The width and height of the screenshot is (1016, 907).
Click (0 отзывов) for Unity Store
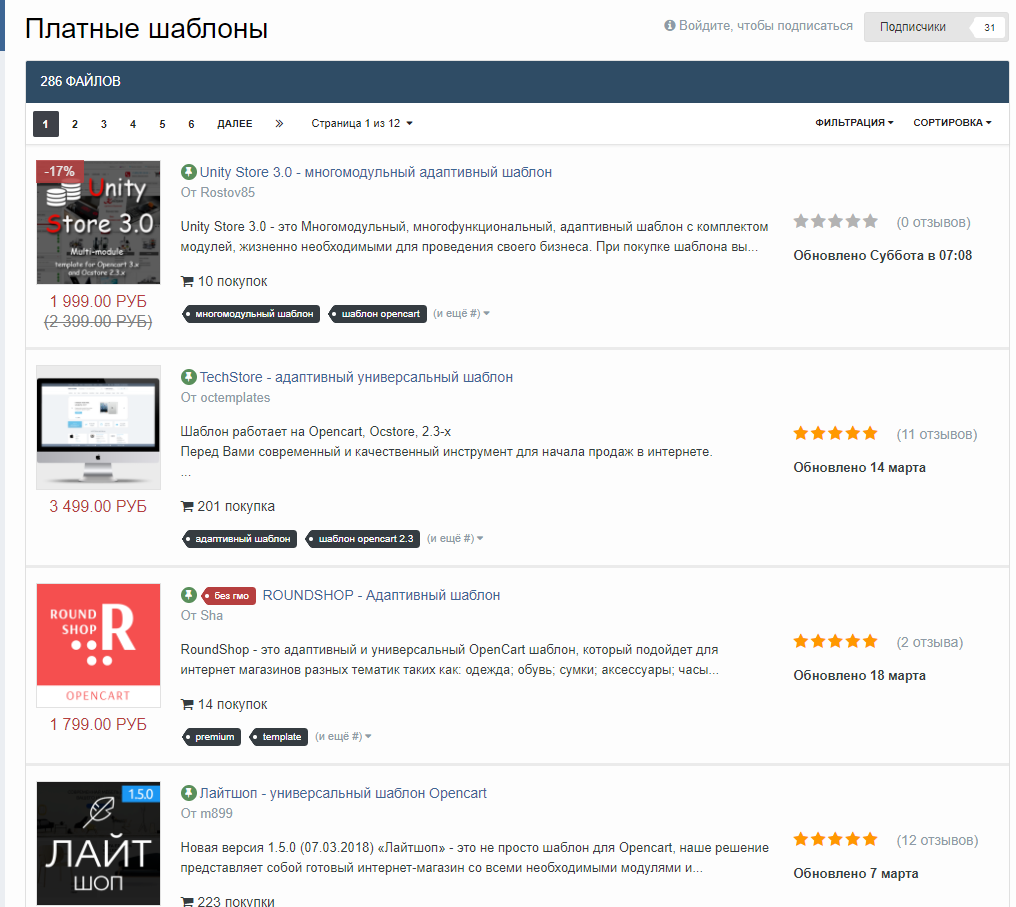934,222
